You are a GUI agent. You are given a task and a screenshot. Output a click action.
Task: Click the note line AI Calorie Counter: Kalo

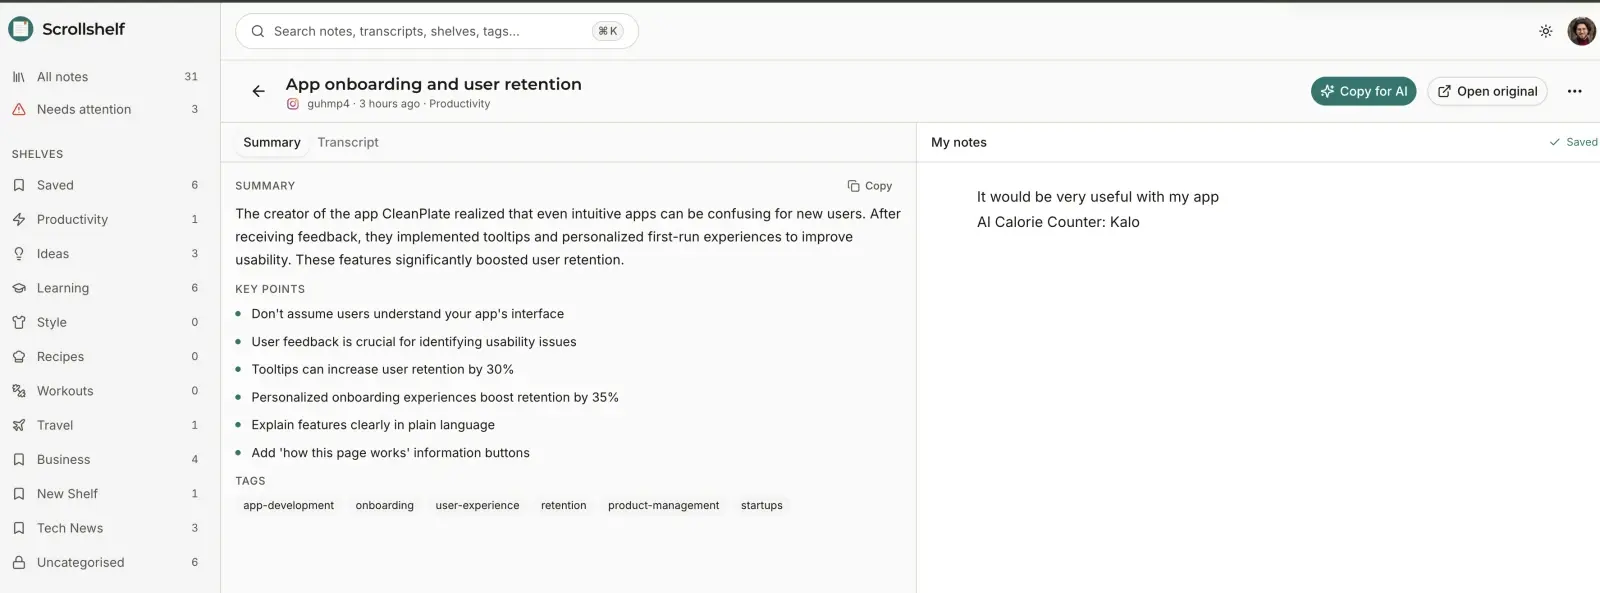[1058, 222]
